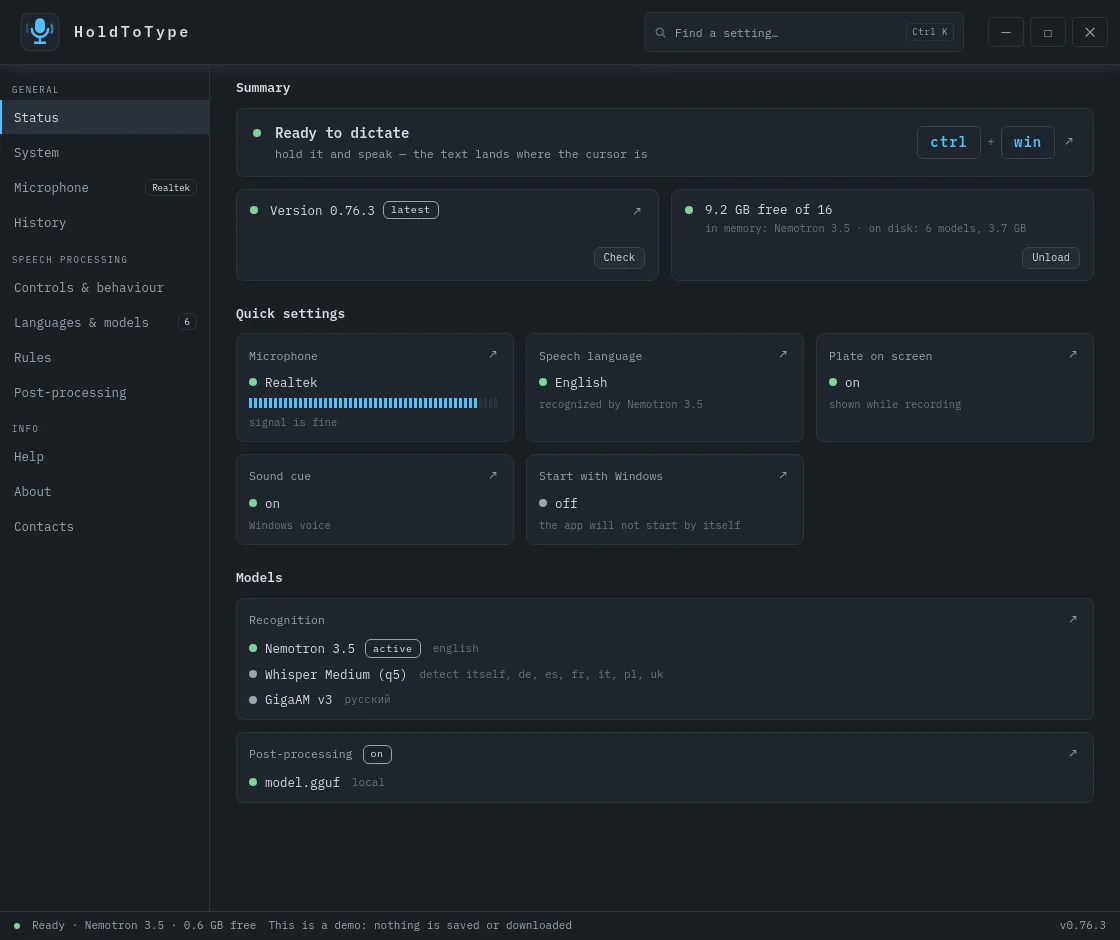
Task: Click the ctrl hotkey key
Action: pyautogui.click(x=949, y=142)
